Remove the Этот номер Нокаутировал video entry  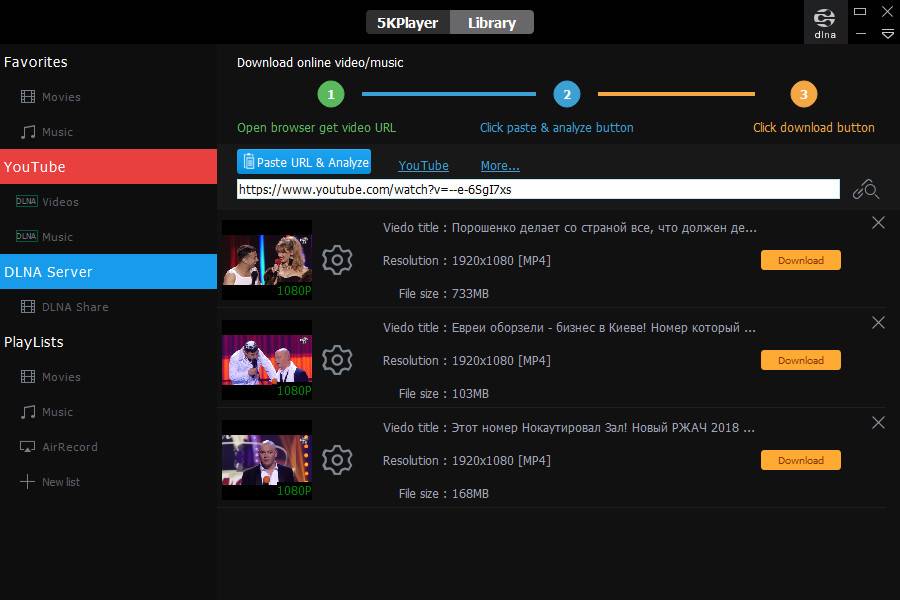(x=878, y=423)
